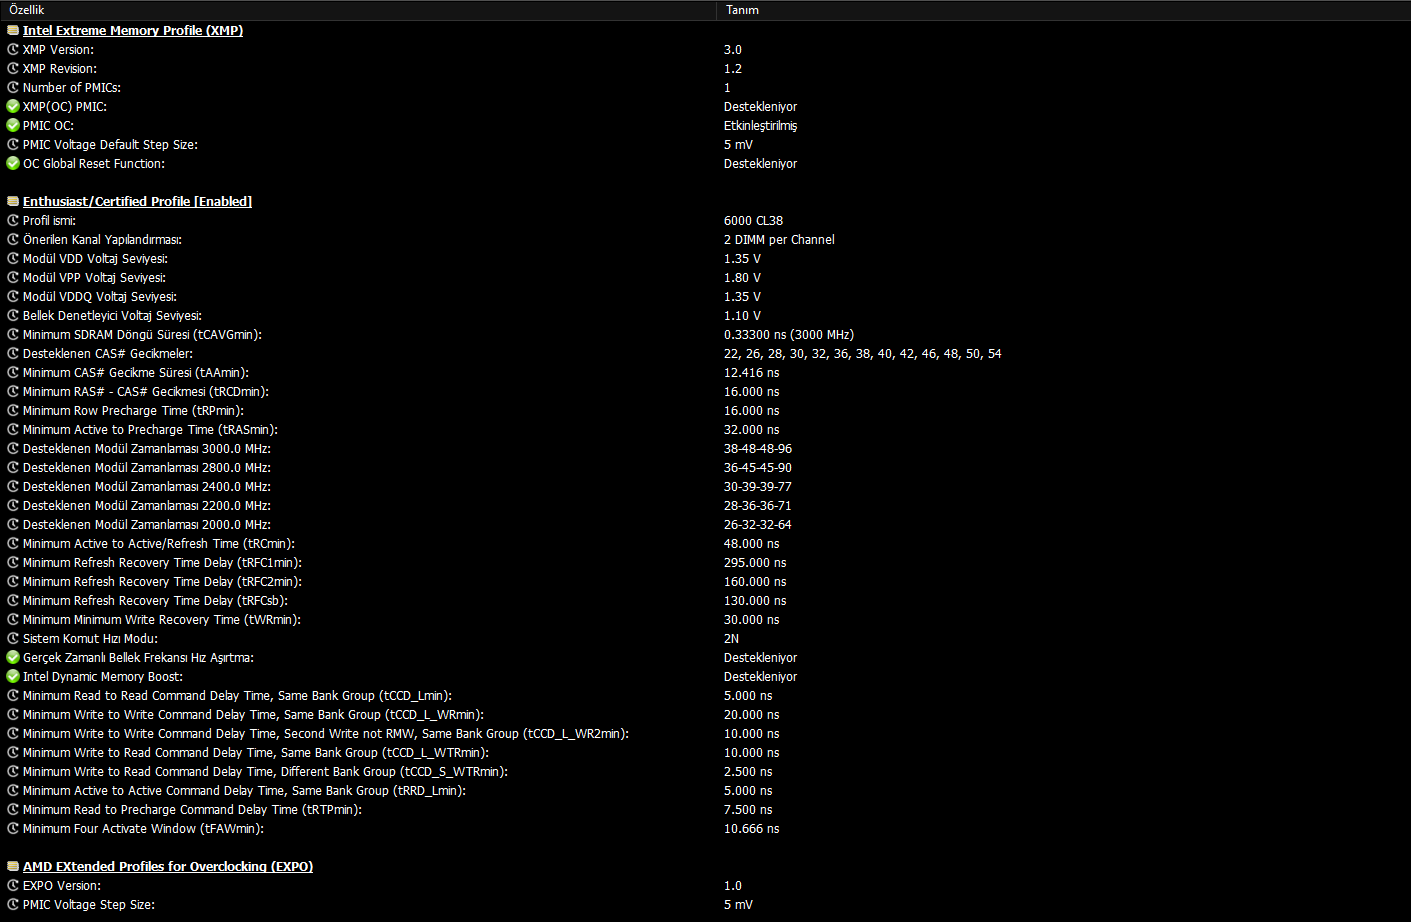
Task: Select the Desteklenen Modül Zamanlaması 2800.0 MHz label
Action: tap(147, 468)
